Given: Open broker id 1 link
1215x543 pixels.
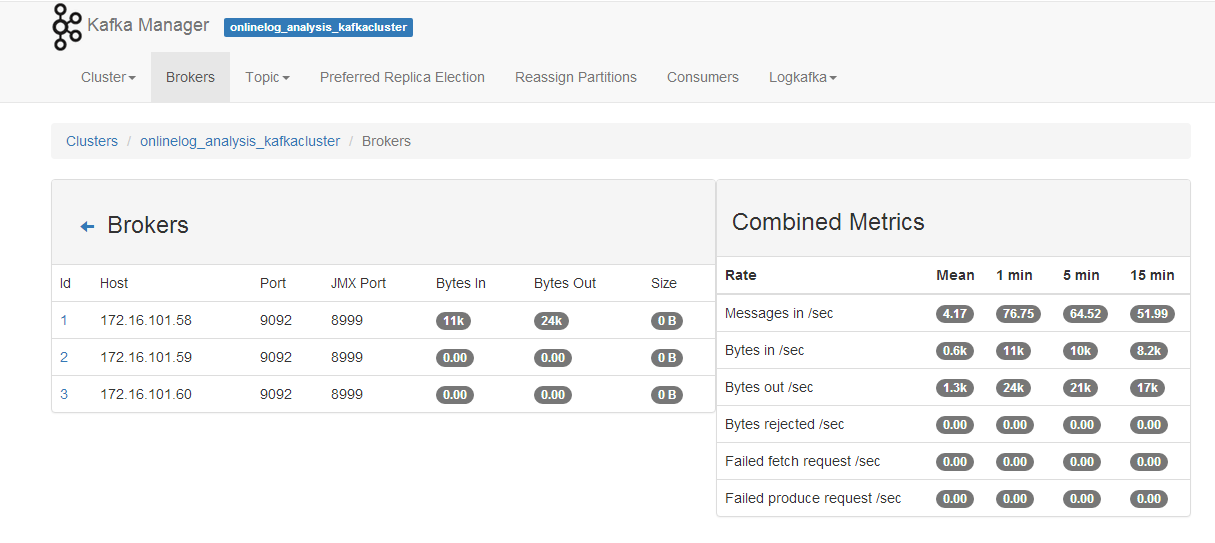Looking at the screenshot, I should pos(64,320).
